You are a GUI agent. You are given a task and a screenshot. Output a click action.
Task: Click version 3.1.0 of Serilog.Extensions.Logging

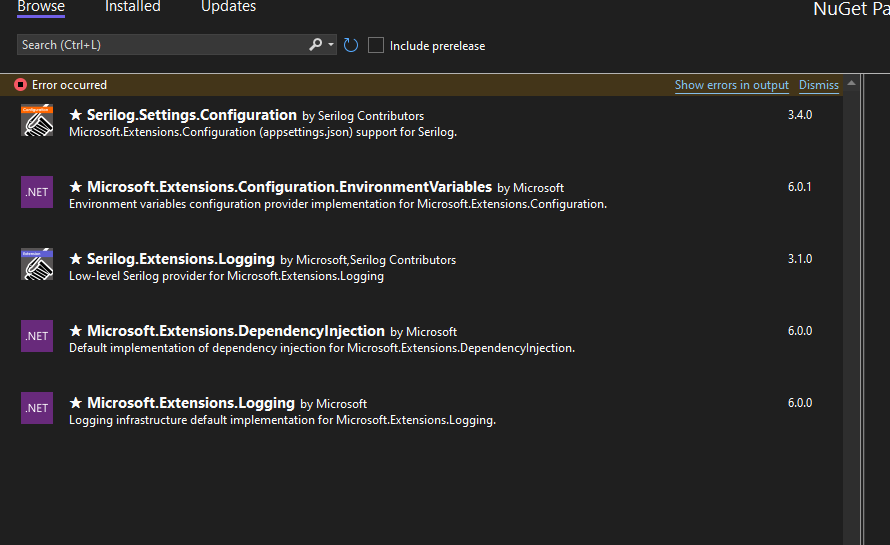tap(799, 259)
